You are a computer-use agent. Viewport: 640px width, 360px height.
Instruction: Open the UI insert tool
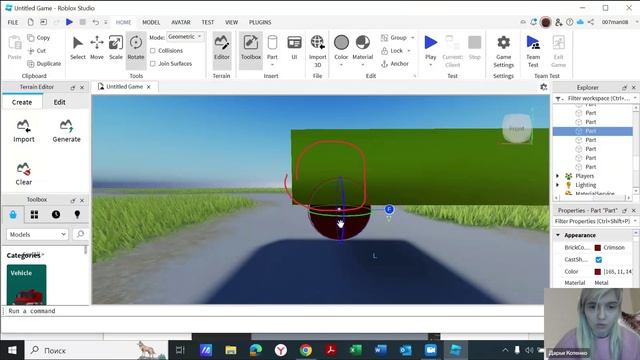[x=294, y=48]
